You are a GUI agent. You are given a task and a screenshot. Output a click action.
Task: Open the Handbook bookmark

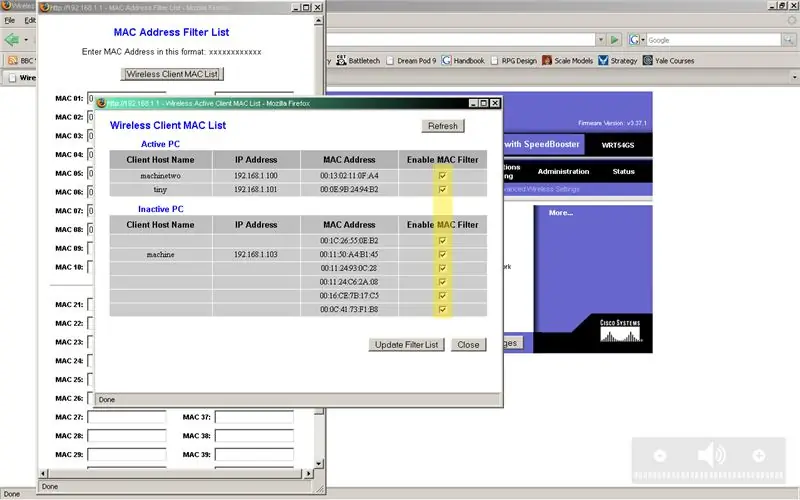point(463,61)
